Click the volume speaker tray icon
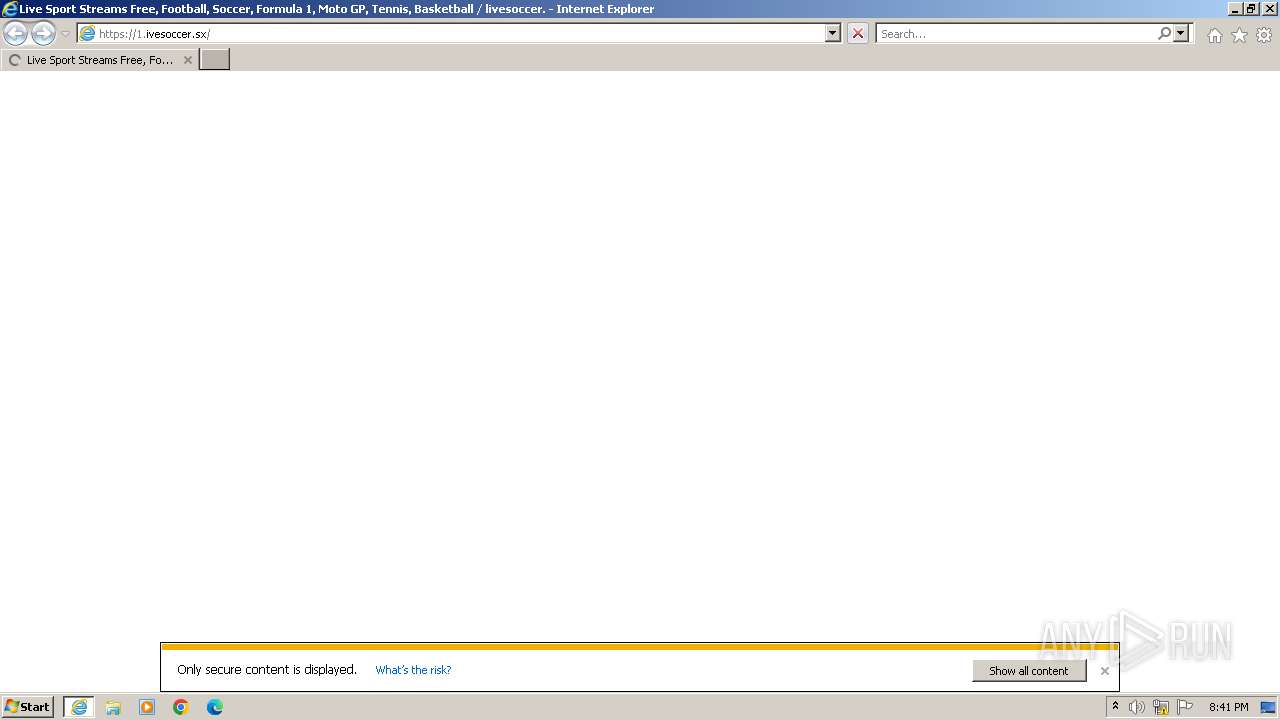This screenshot has height=720, width=1280. [x=1137, y=707]
